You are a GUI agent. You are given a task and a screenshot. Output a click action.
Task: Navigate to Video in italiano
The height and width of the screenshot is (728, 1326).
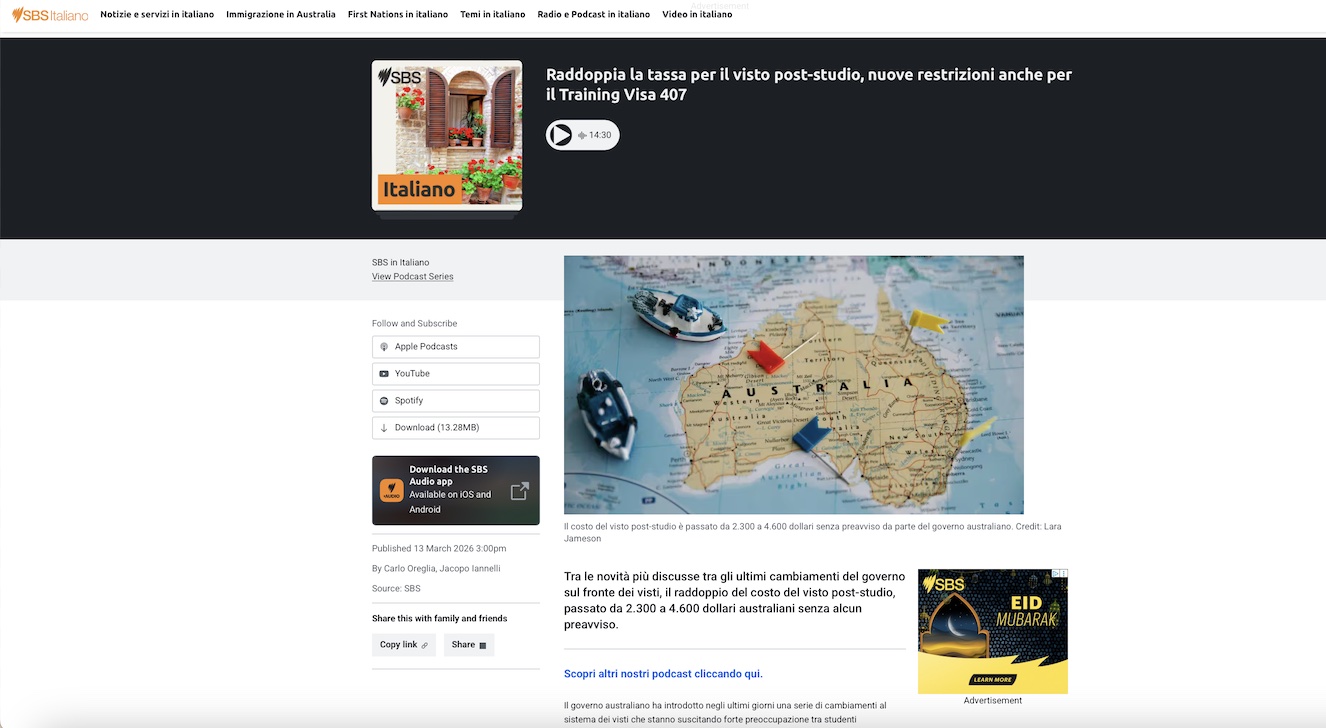[x=697, y=15]
